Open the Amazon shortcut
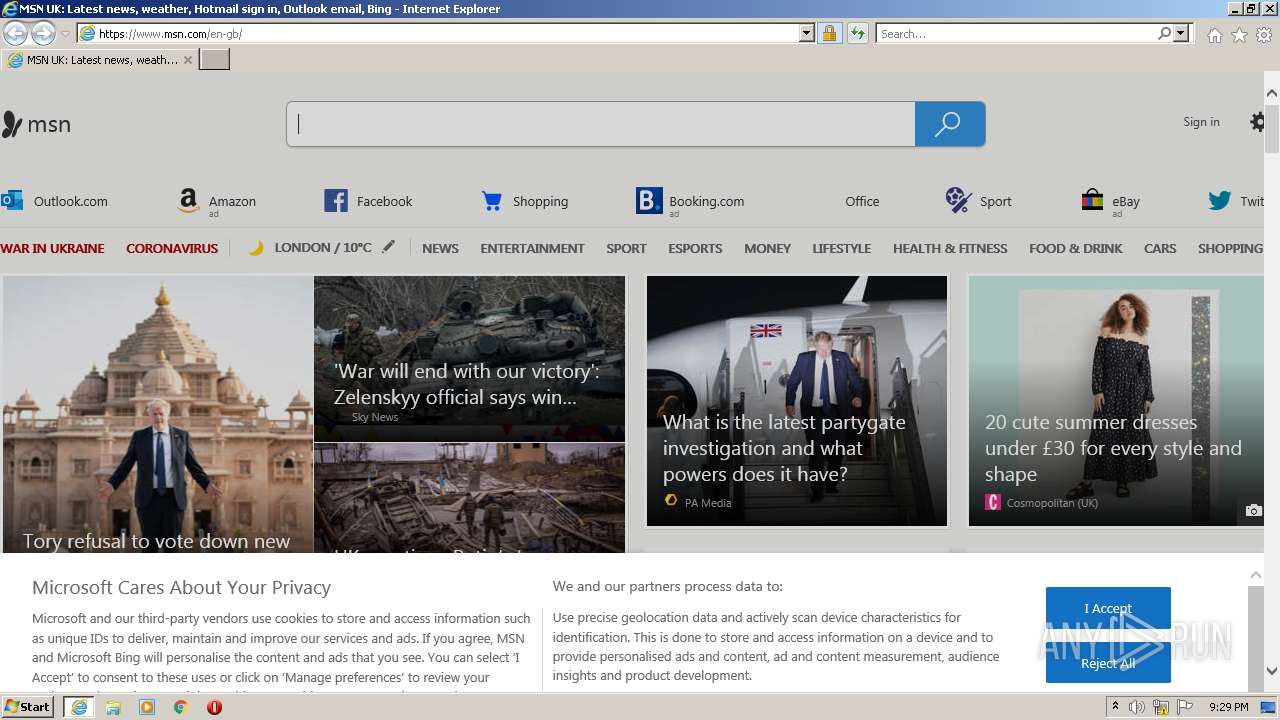 pyautogui.click(x=217, y=202)
